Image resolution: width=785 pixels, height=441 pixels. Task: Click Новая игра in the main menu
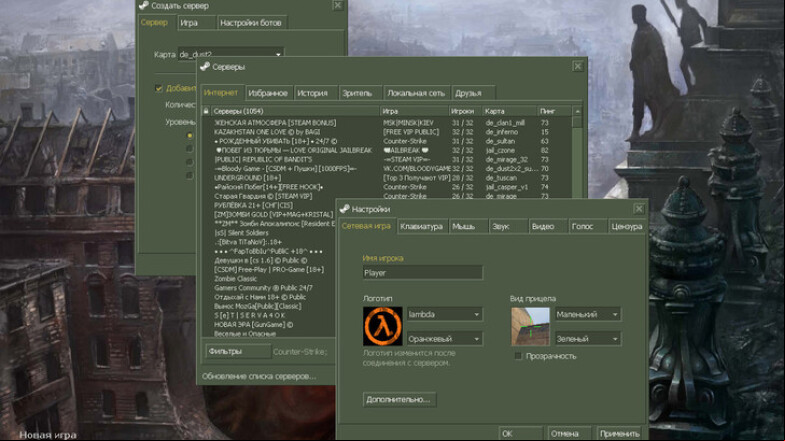pos(48,435)
